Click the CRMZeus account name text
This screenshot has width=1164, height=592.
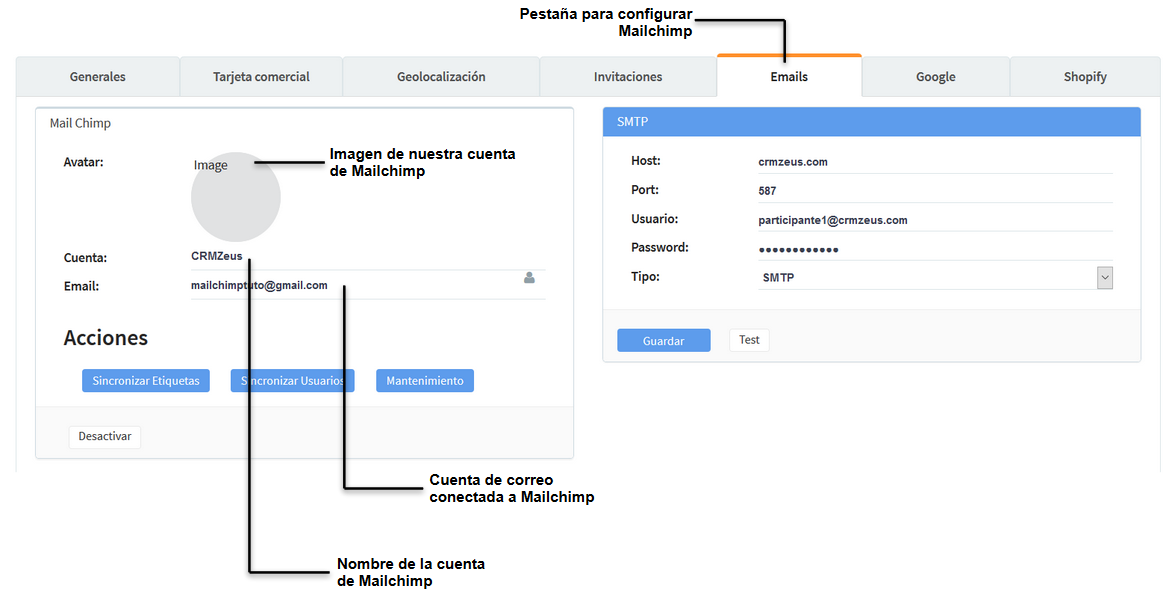217,256
